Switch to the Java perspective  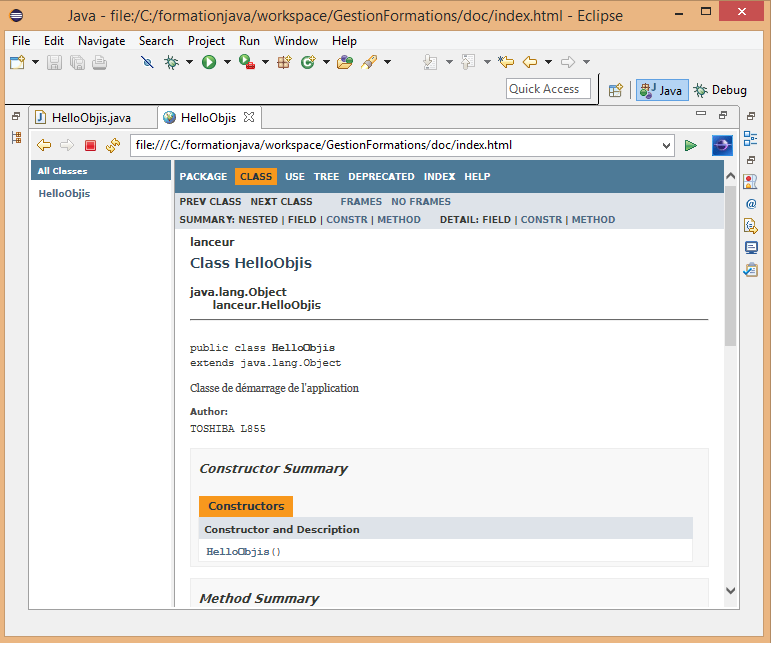[x=661, y=90]
